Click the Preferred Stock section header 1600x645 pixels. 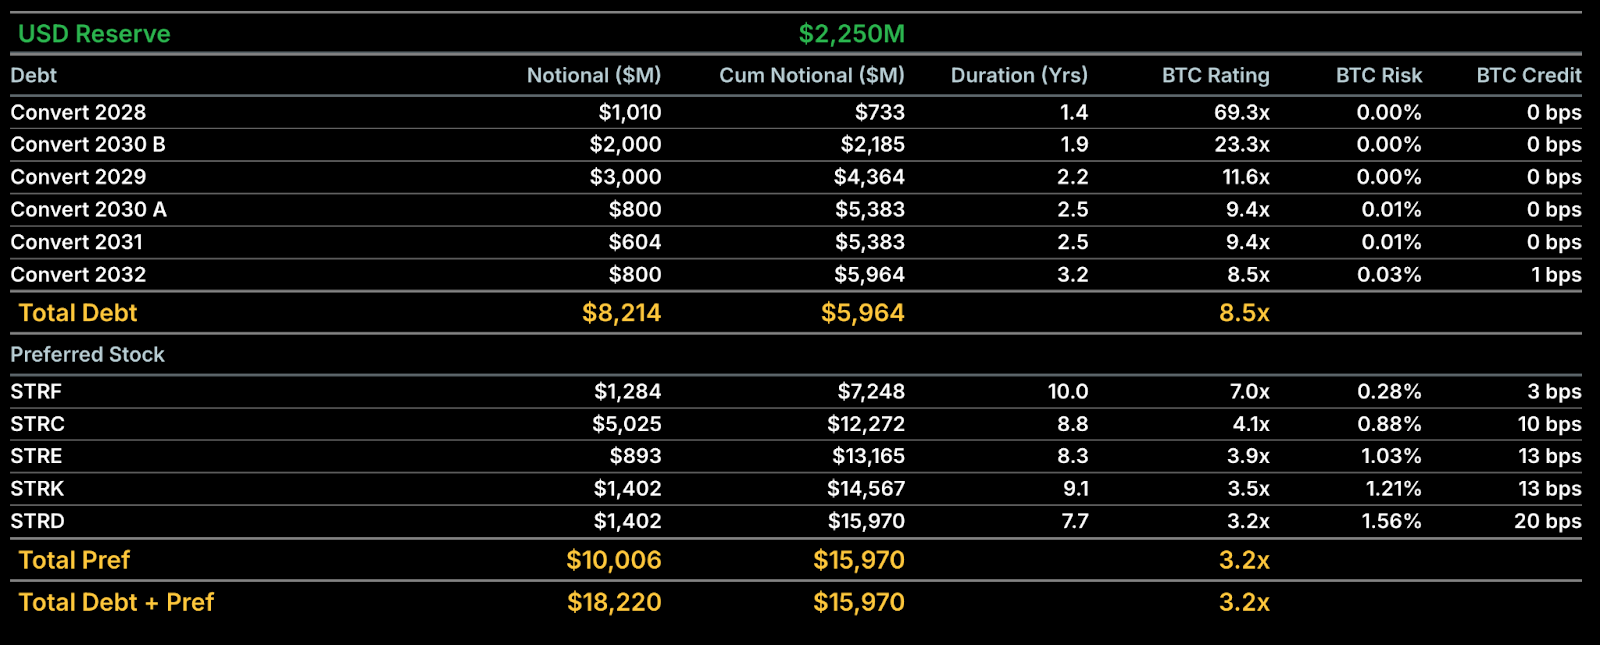[x=87, y=354]
